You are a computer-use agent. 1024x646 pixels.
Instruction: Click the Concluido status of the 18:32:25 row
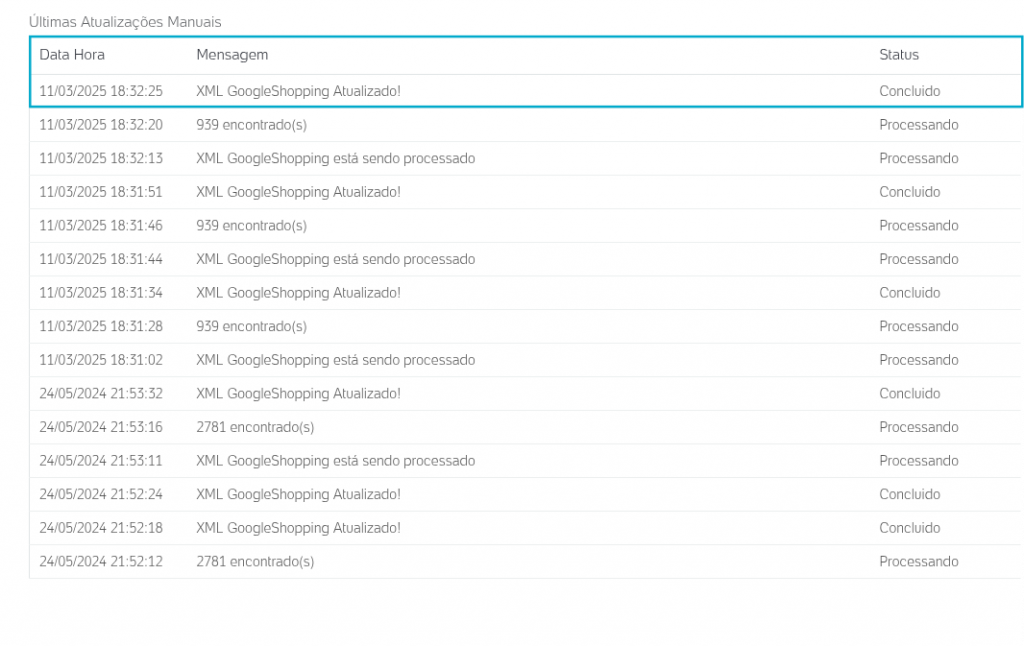click(909, 91)
